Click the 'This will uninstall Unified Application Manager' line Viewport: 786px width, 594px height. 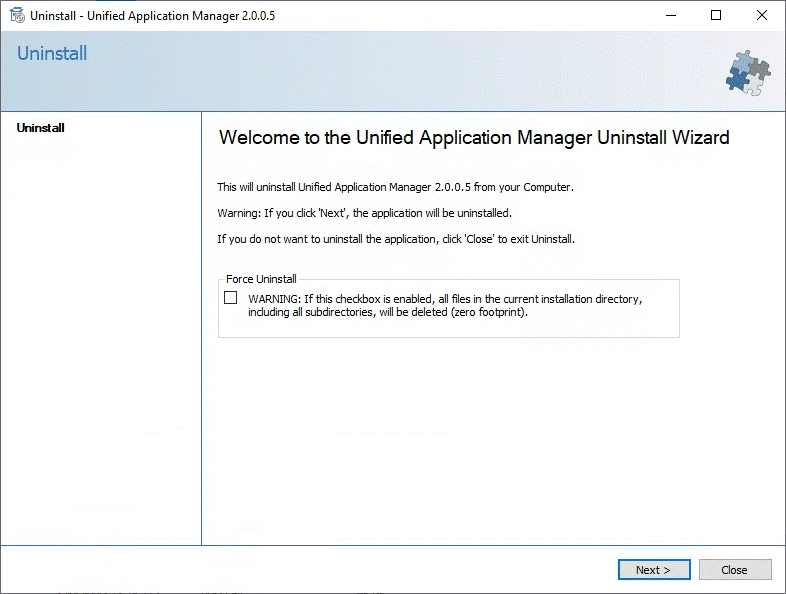(395, 187)
